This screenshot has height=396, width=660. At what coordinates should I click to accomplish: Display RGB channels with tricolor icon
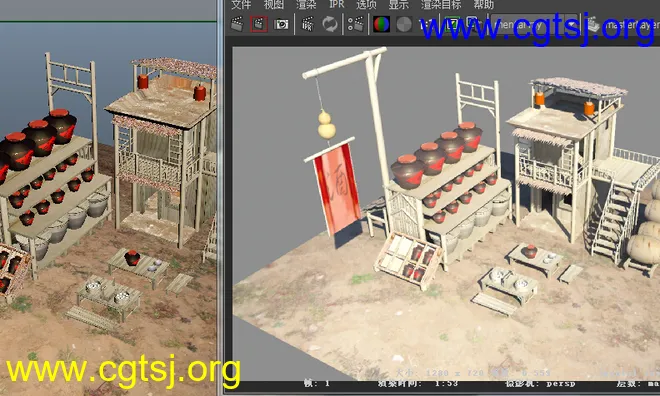pos(381,24)
